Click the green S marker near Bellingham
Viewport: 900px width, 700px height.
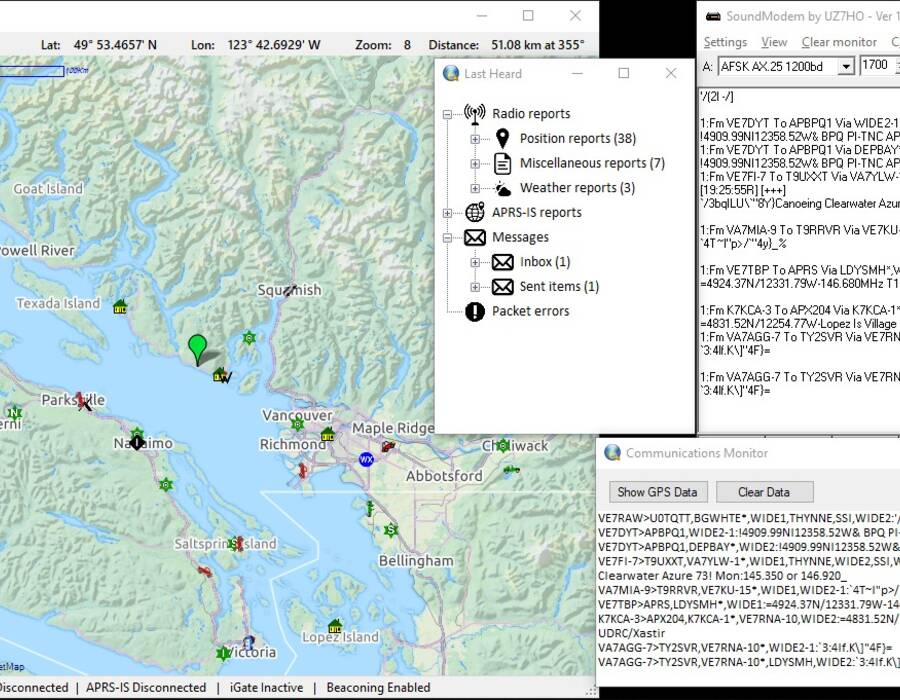coord(391,530)
